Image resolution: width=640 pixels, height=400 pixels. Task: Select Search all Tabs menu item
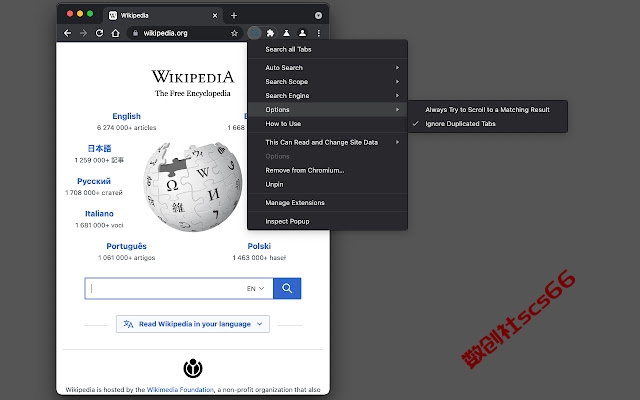click(327, 49)
